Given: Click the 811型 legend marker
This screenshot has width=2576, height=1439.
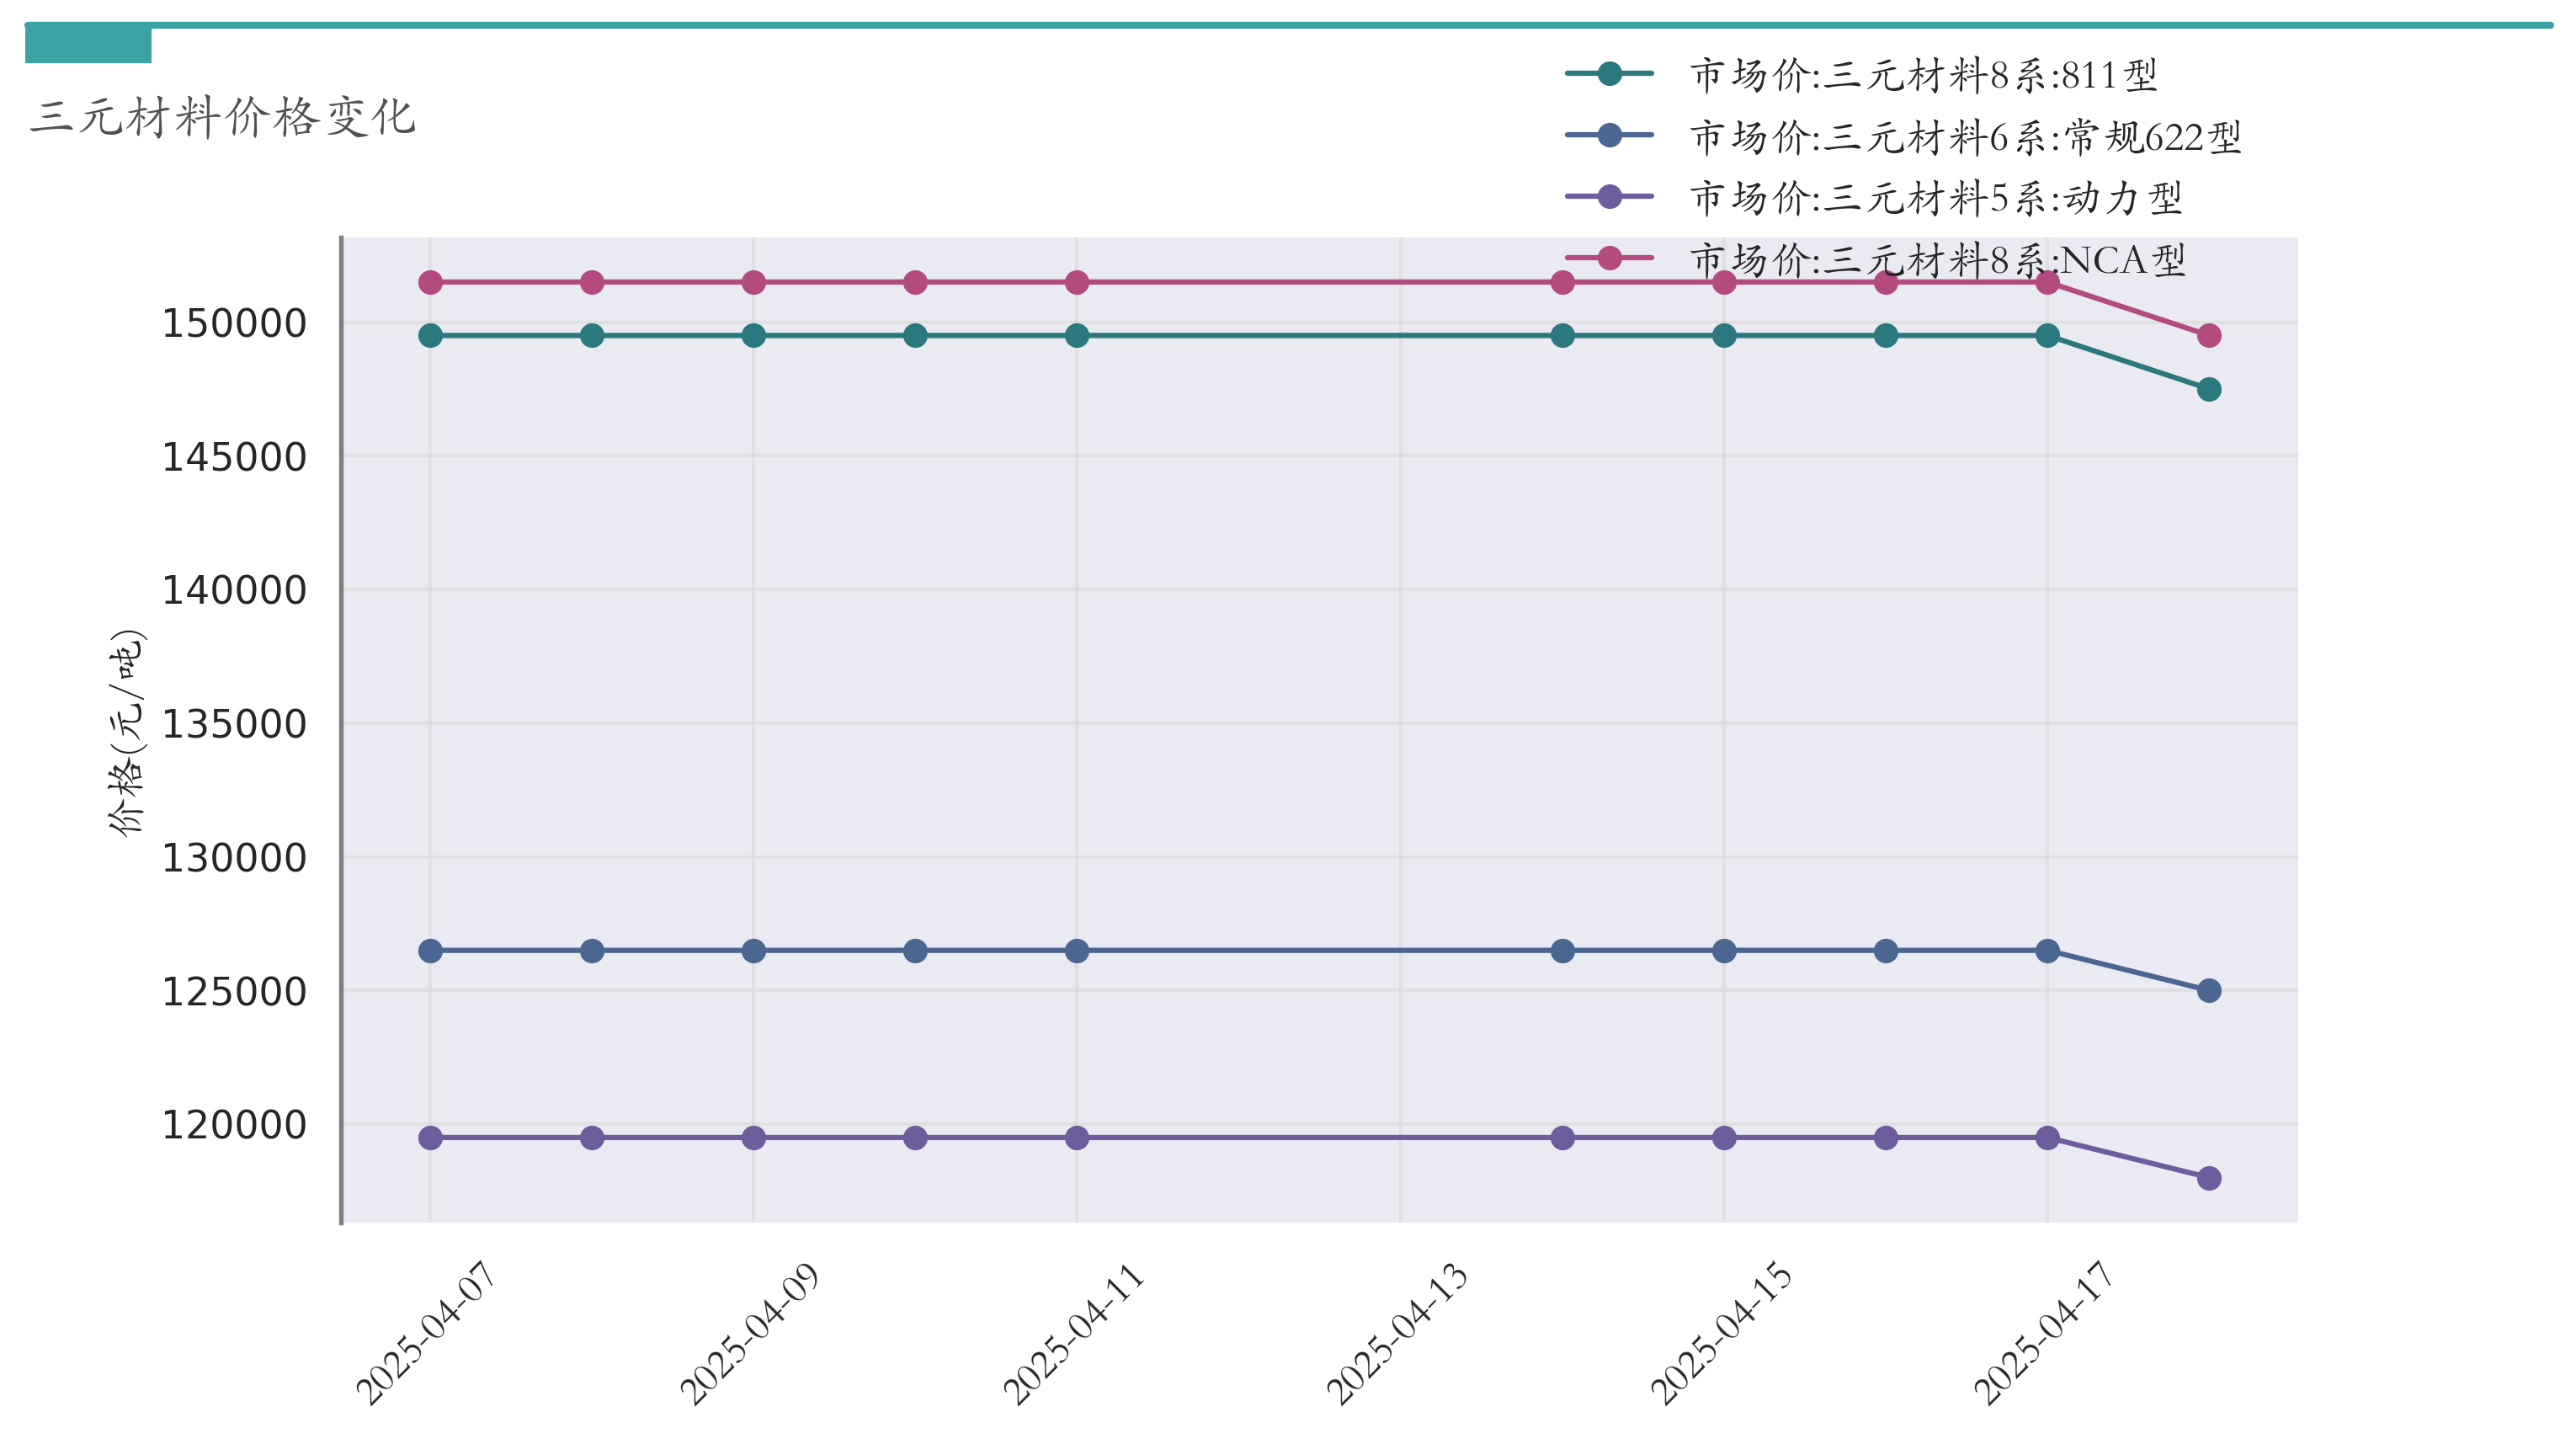Looking at the screenshot, I should tap(1609, 73).
